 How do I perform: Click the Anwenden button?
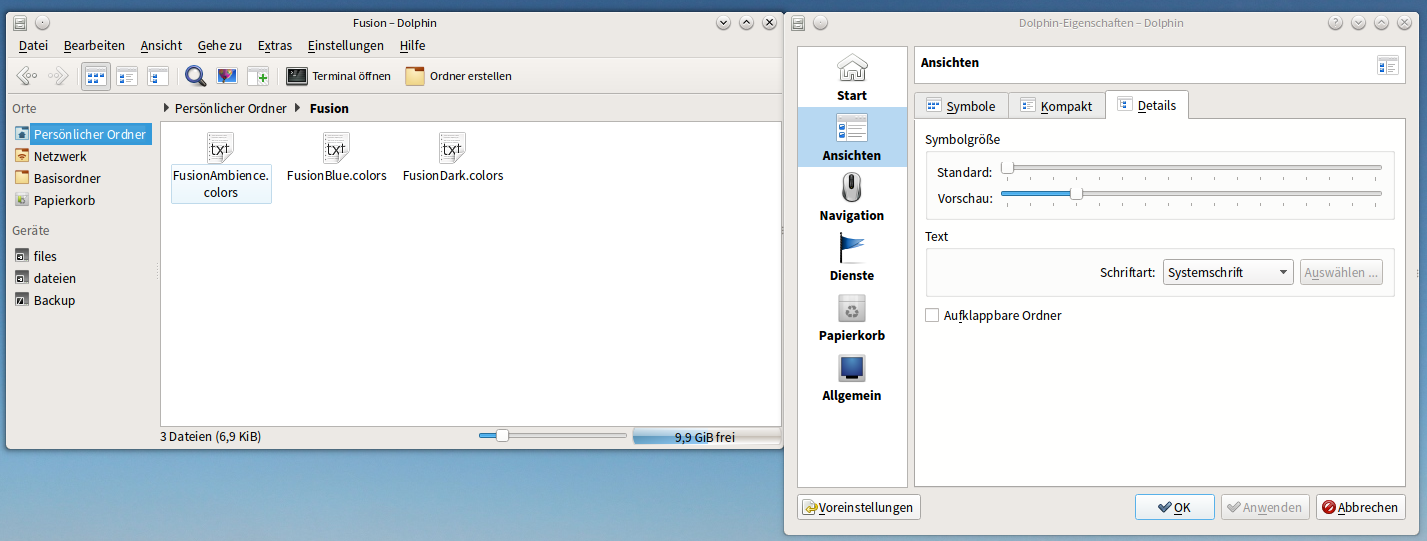(1265, 507)
